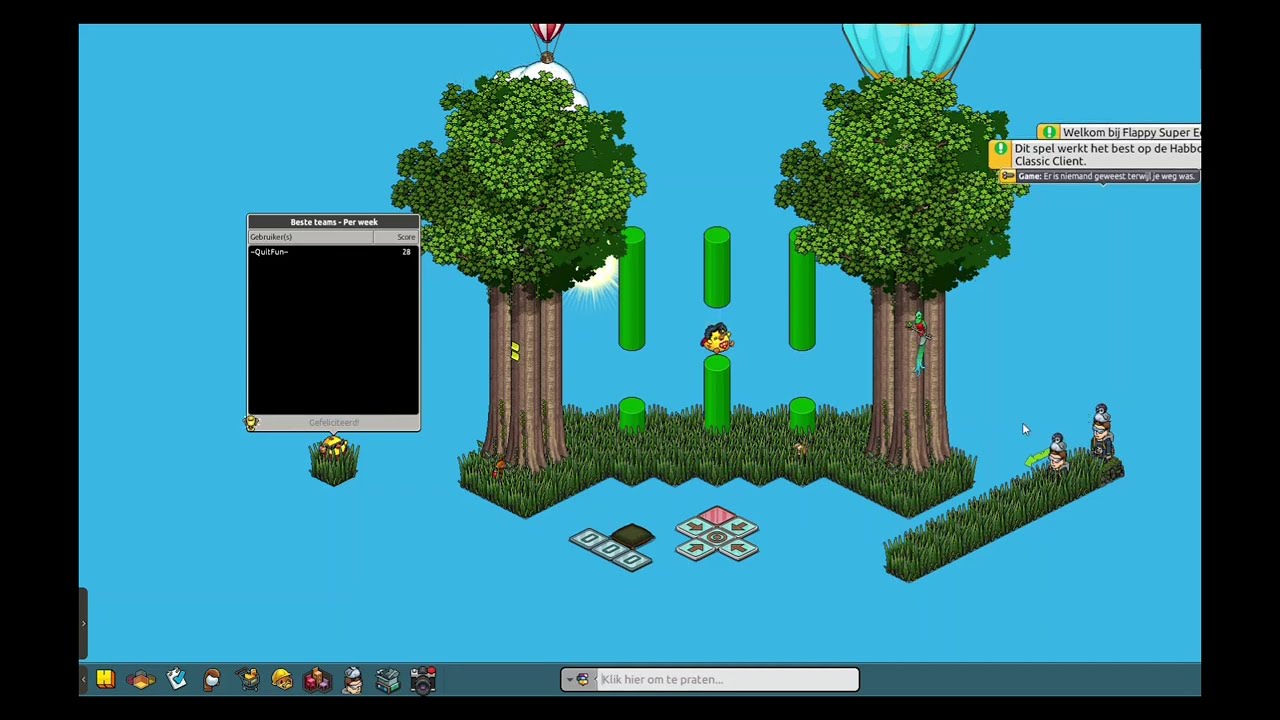Click the dark cushion on the tile row
Viewport: 1280px width, 720px height.
click(633, 536)
